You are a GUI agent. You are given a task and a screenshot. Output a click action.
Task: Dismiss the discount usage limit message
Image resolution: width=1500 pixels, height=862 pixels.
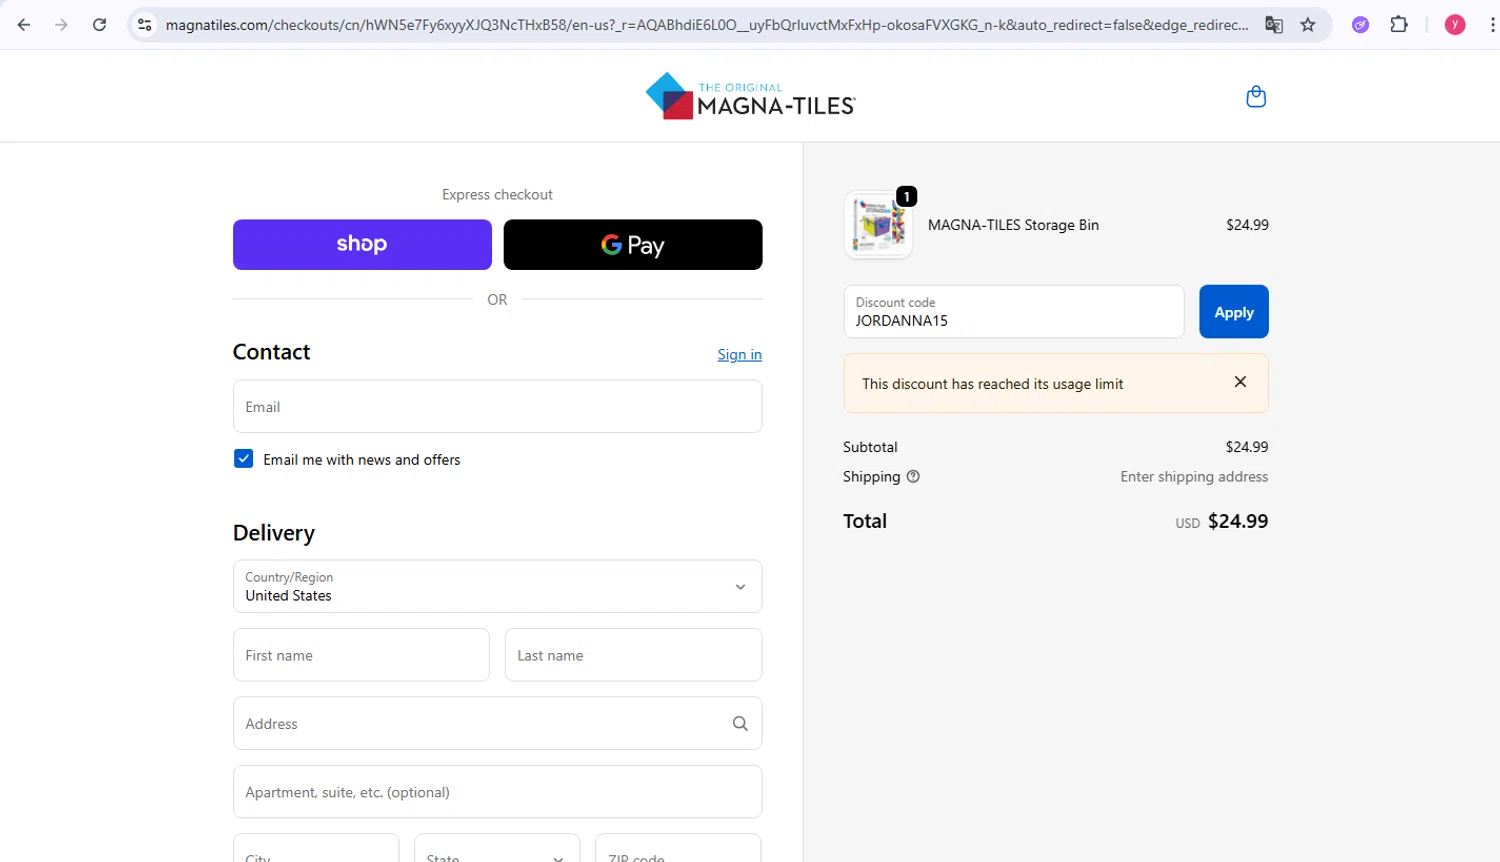(1240, 382)
